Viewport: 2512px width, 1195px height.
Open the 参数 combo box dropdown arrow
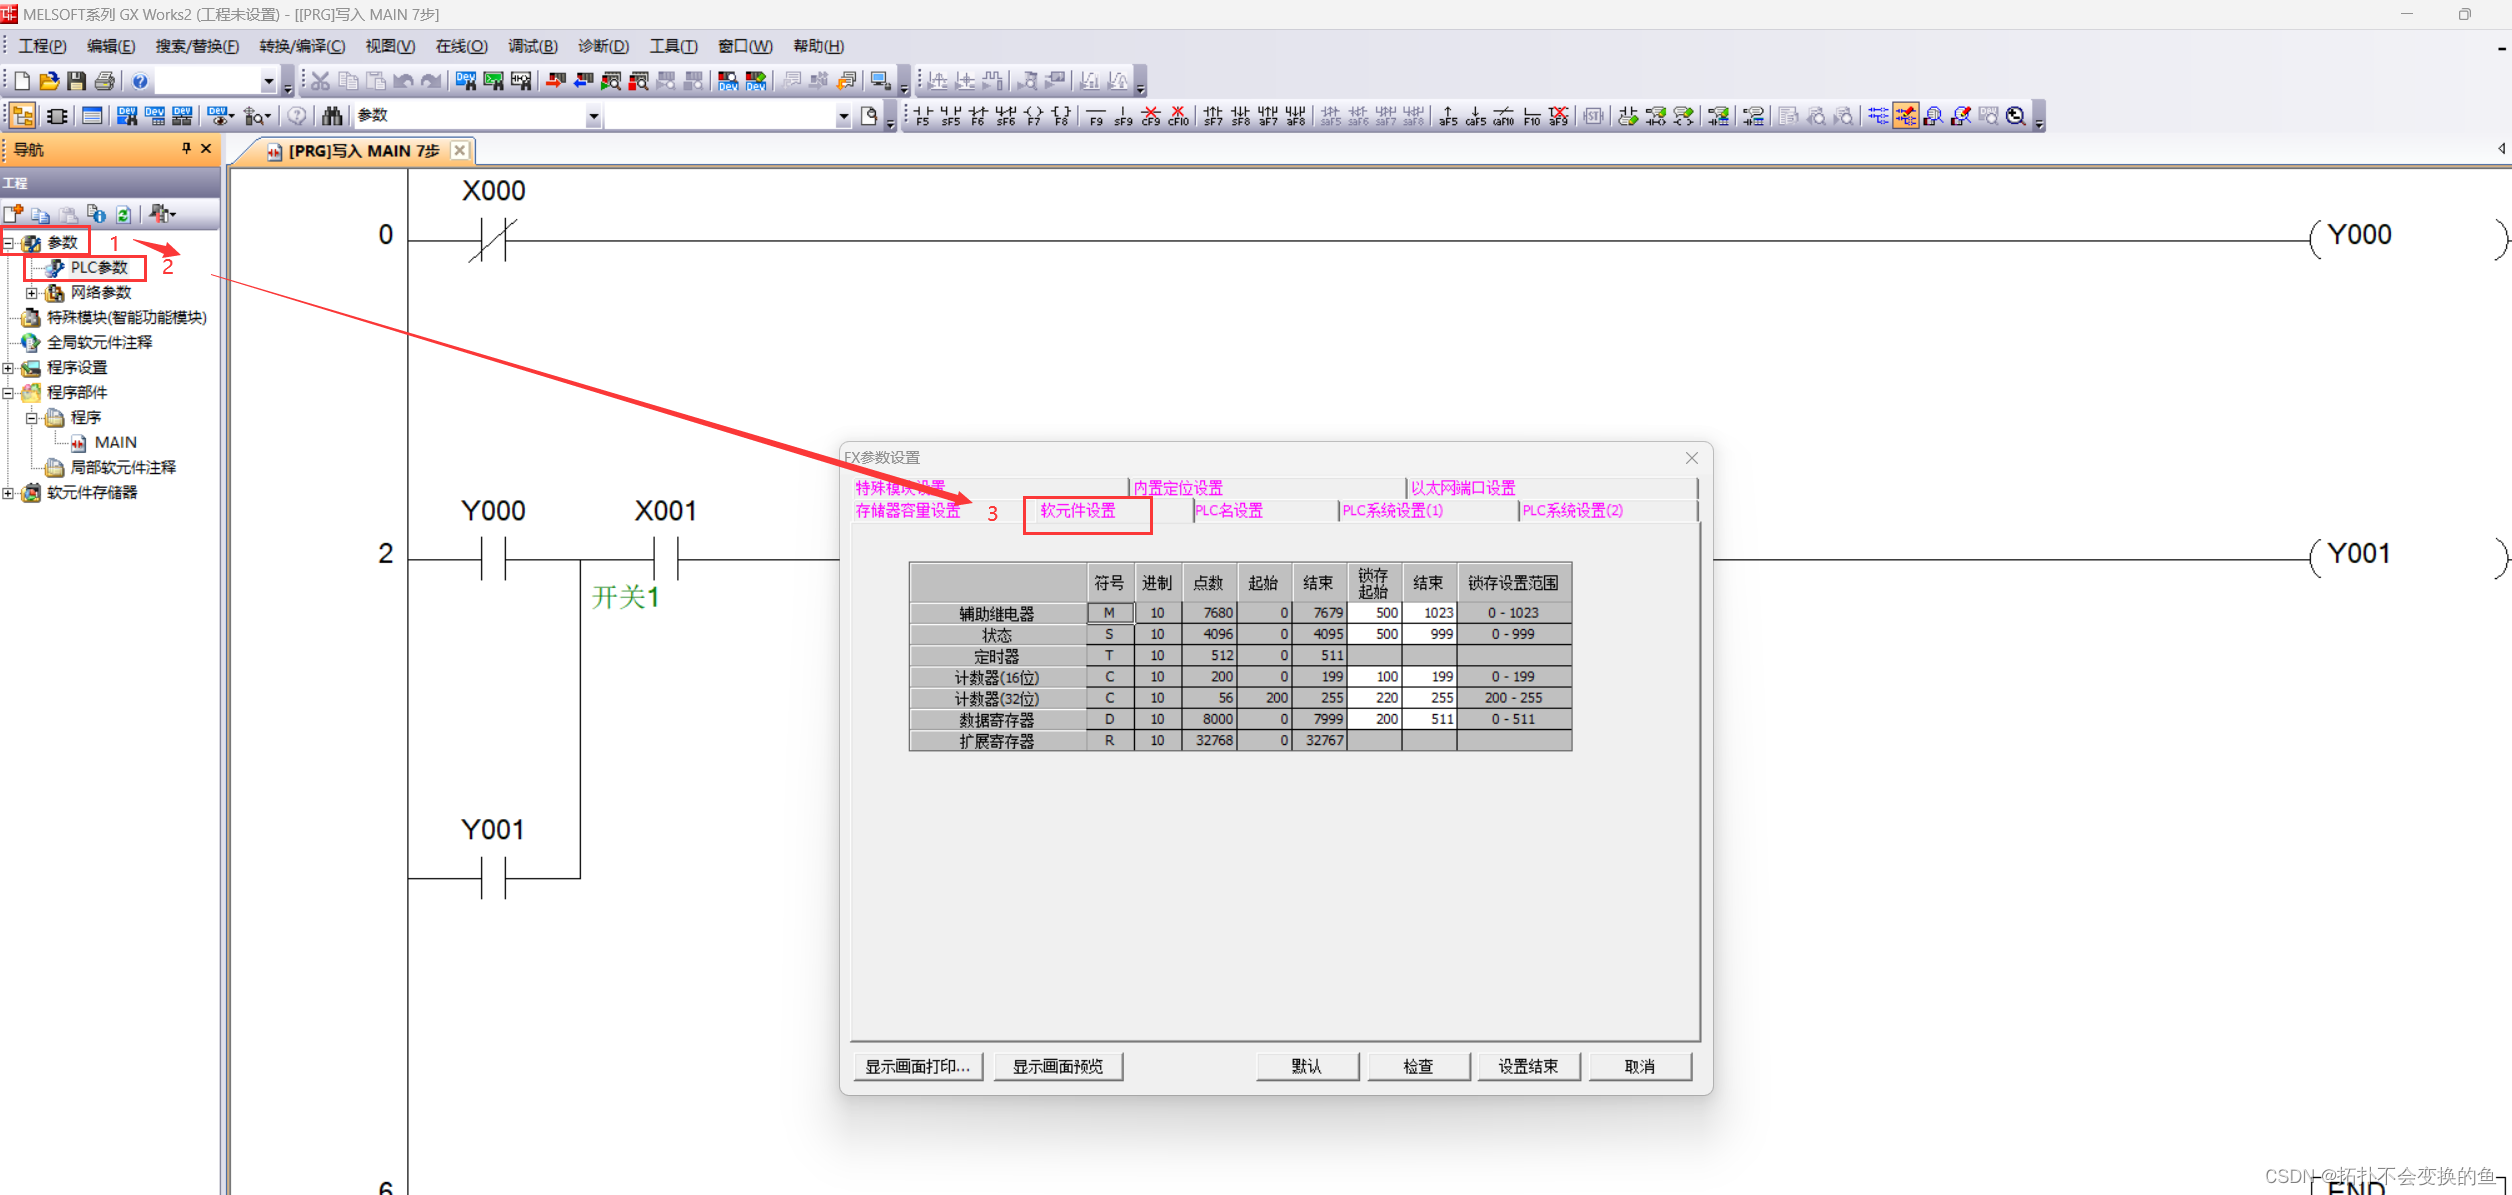click(593, 116)
